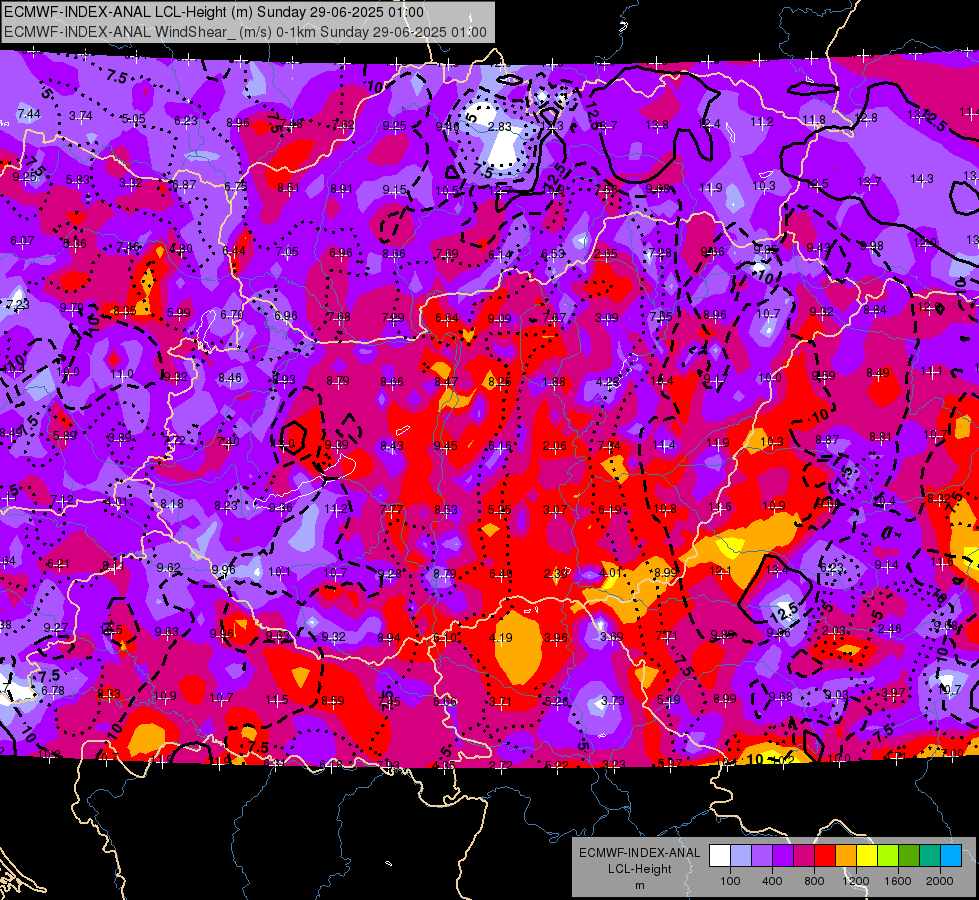The height and width of the screenshot is (900, 979).
Task: Click the 10.3 value near the top right
Action: (764, 185)
